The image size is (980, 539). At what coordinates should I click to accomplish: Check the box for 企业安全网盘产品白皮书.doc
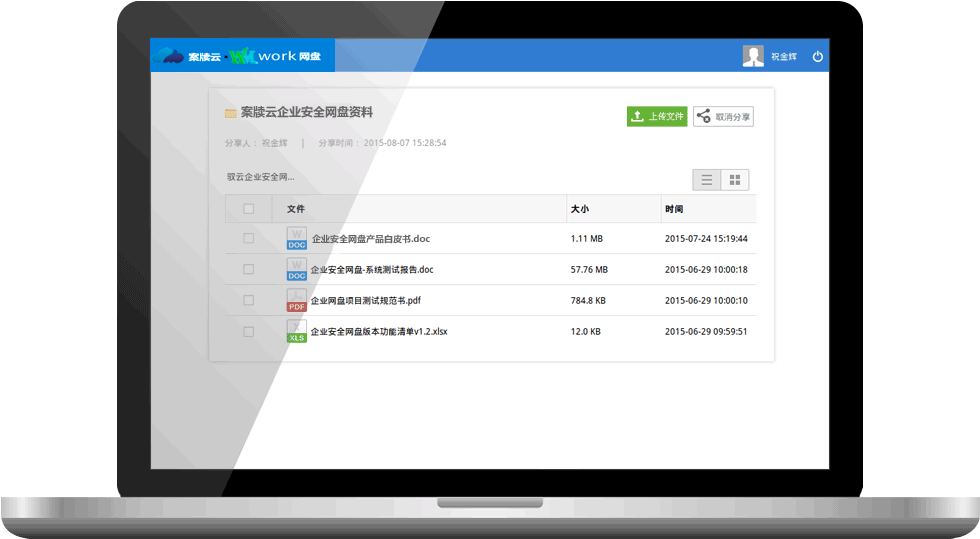tap(249, 239)
